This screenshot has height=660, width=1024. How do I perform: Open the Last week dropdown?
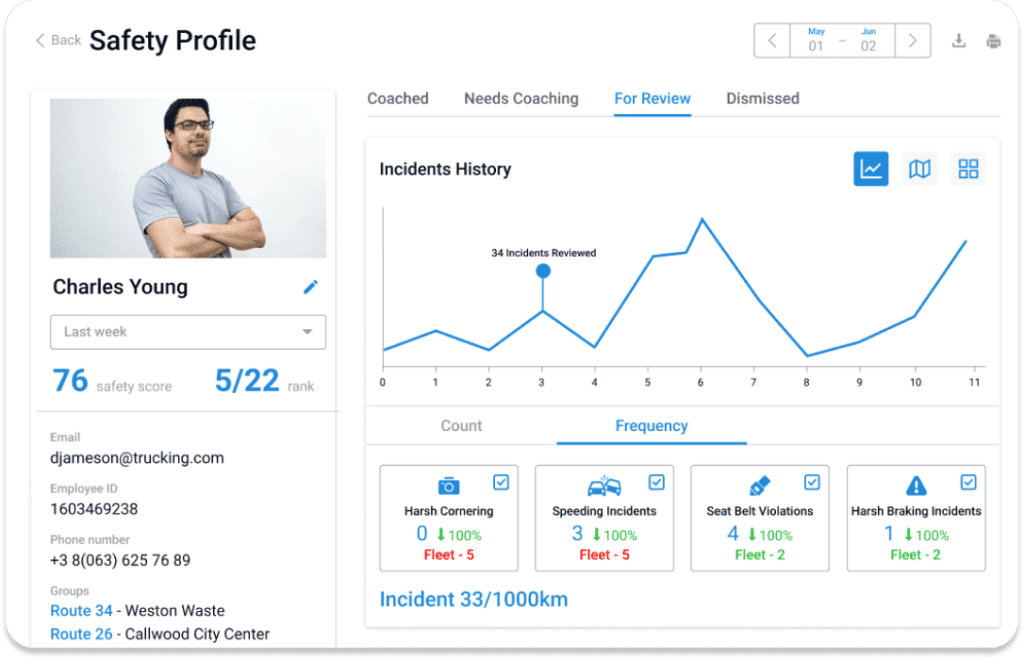click(188, 332)
